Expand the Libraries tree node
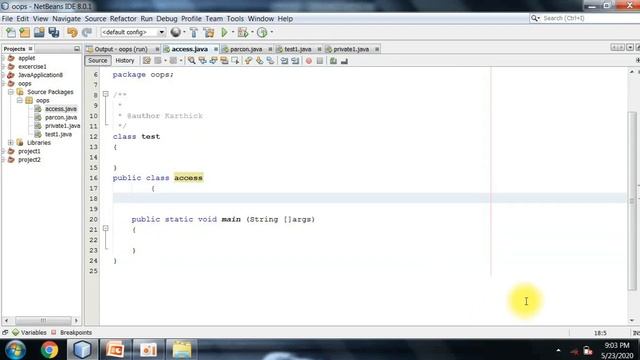The image size is (640, 360). tap(11, 142)
